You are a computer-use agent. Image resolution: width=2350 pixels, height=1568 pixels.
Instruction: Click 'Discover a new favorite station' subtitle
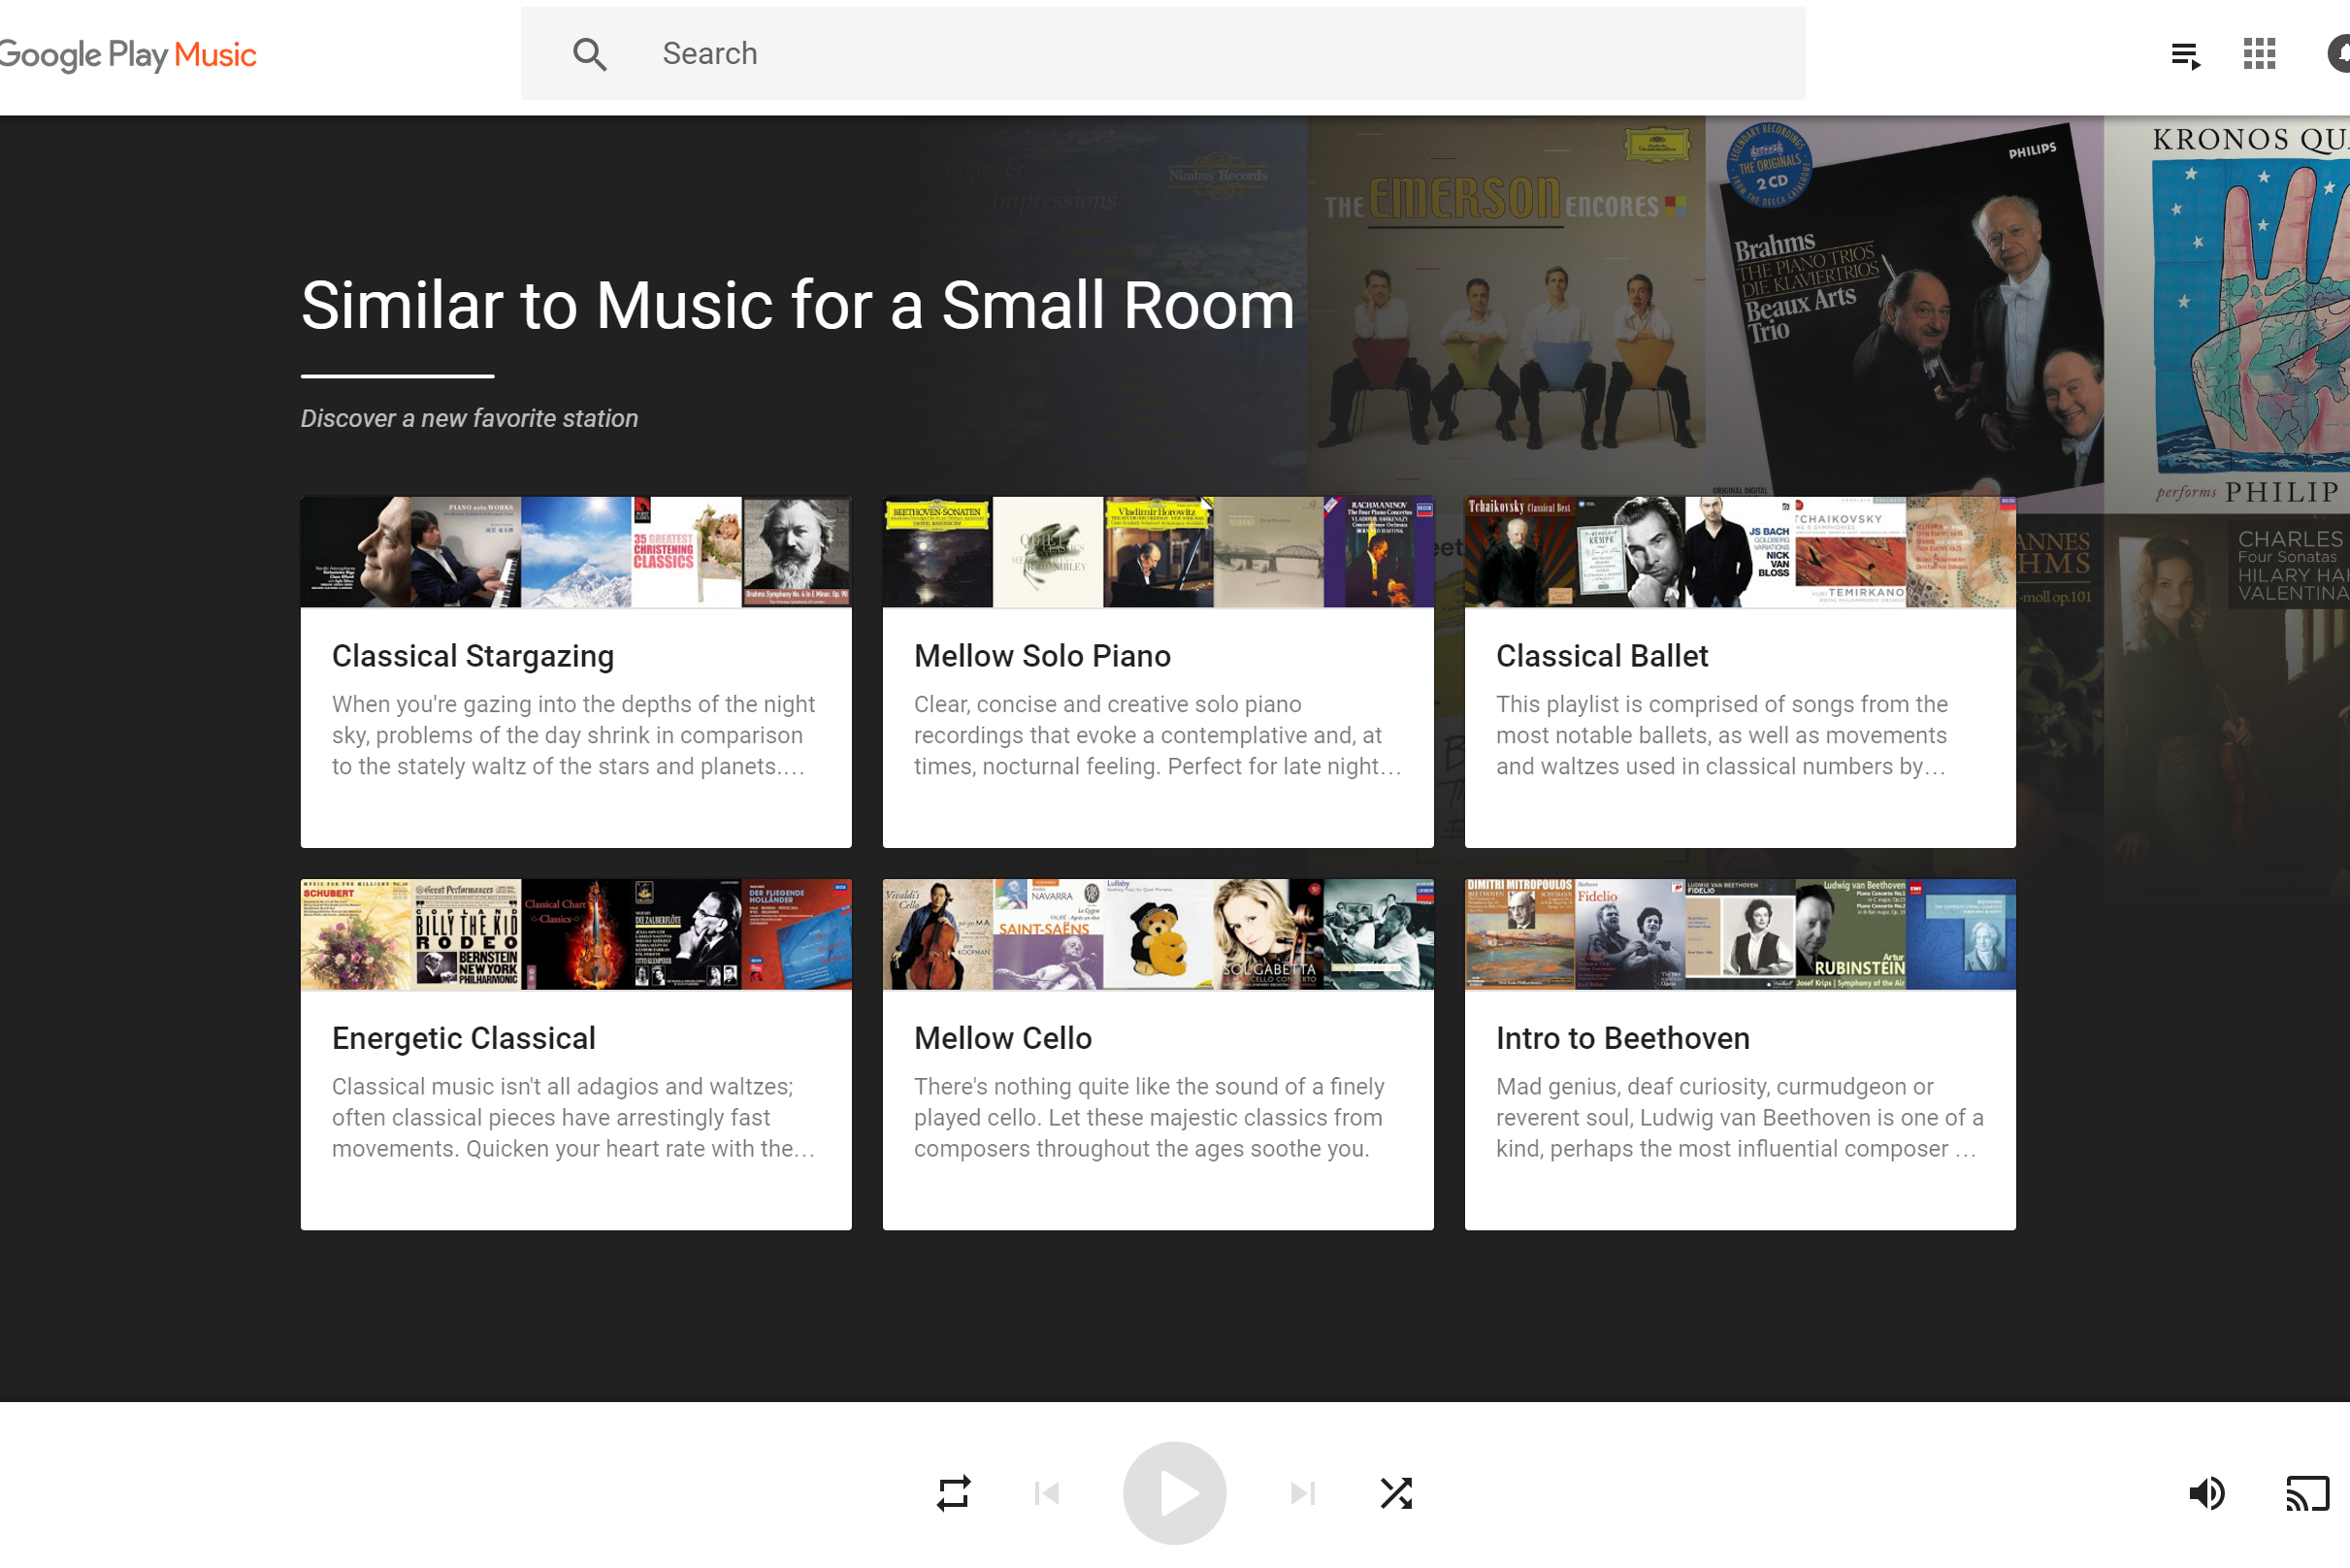pyautogui.click(x=469, y=418)
